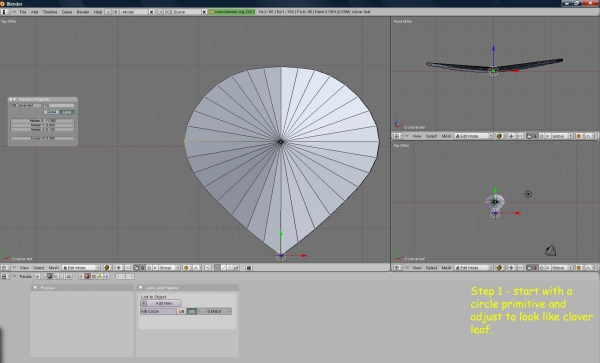
Task: Collapse the Links and Pipeline panel
Action: (141, 288)
